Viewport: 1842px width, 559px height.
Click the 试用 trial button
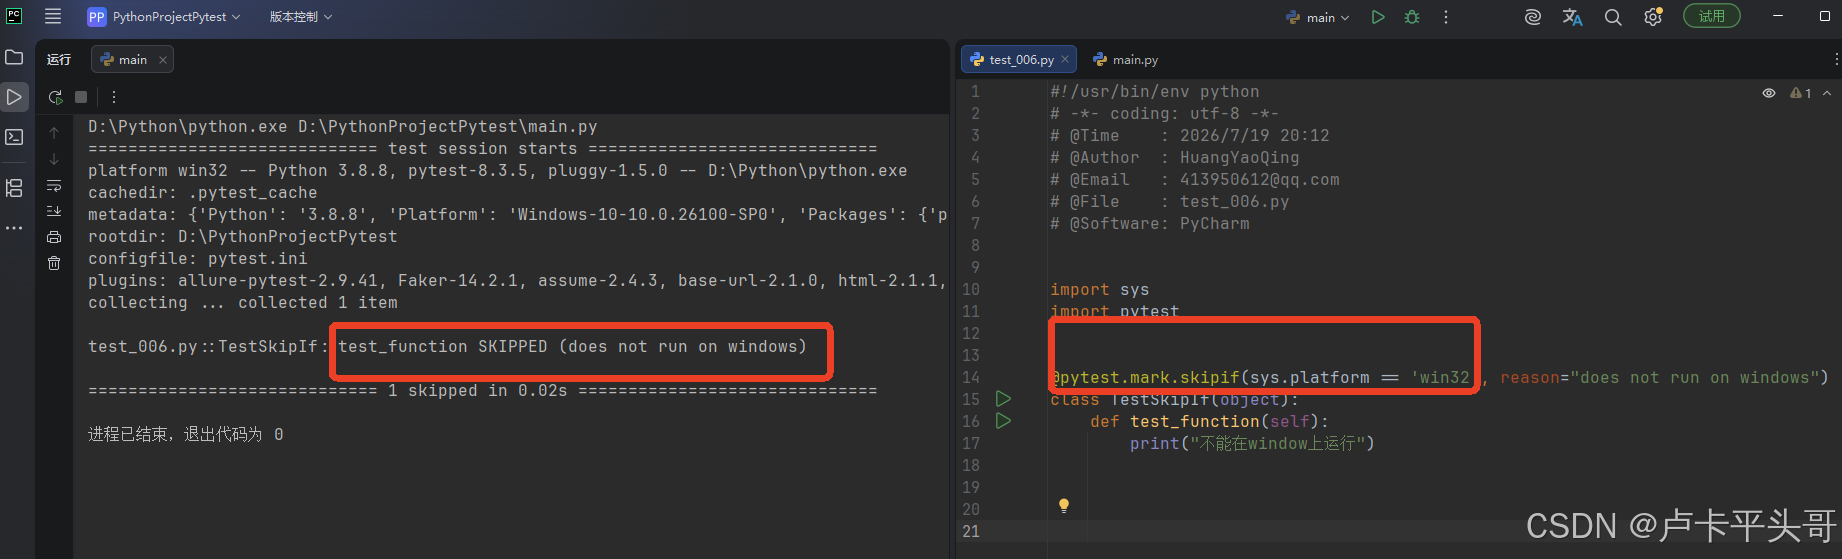click(1712, 16)
